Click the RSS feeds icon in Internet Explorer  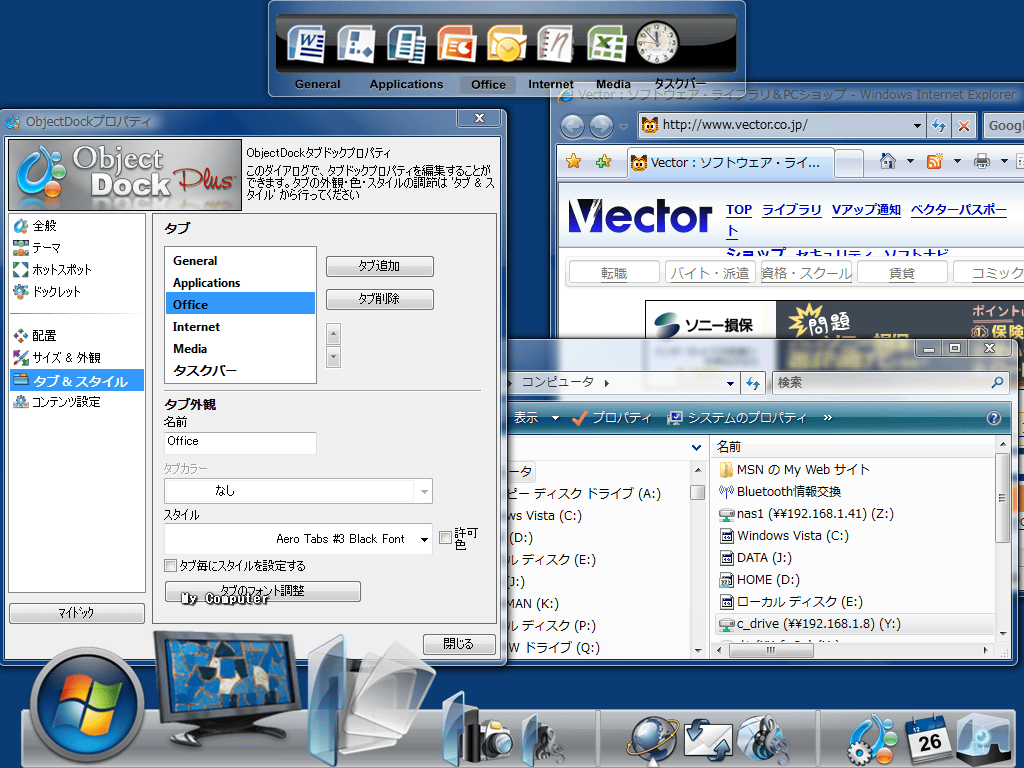point(935,161)
